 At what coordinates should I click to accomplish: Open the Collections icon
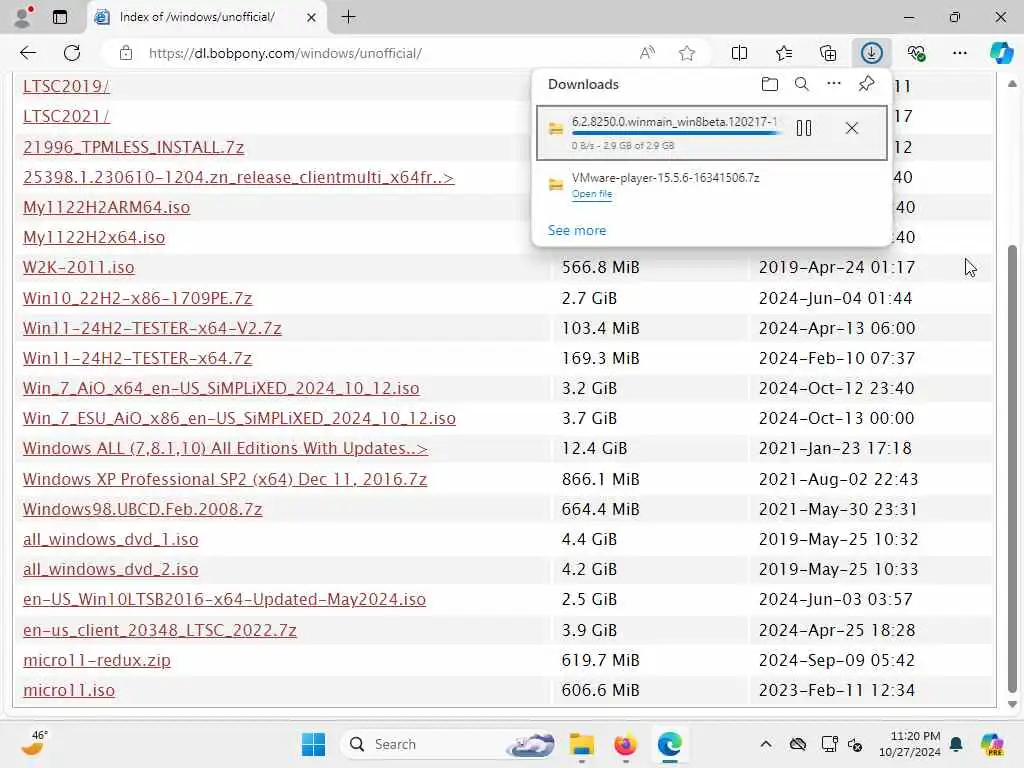[827, 54]
